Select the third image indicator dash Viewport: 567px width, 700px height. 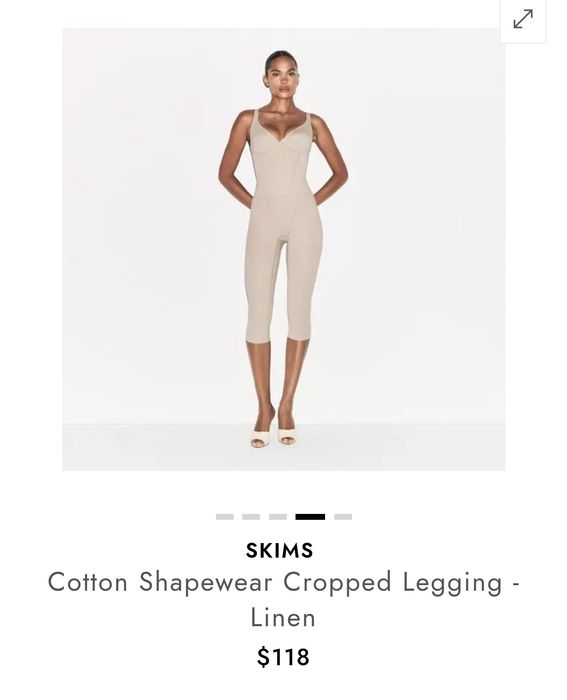[278, 517]
